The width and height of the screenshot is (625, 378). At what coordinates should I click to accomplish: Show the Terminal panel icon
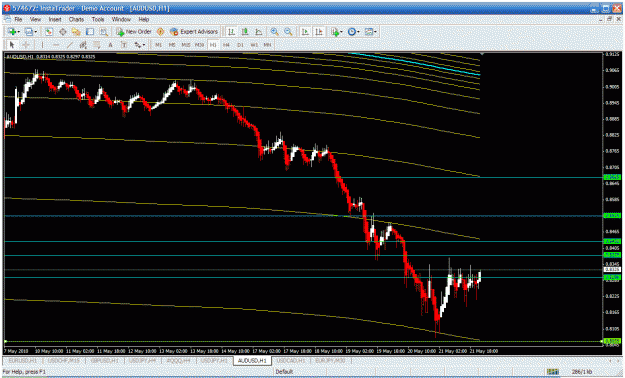90,32
